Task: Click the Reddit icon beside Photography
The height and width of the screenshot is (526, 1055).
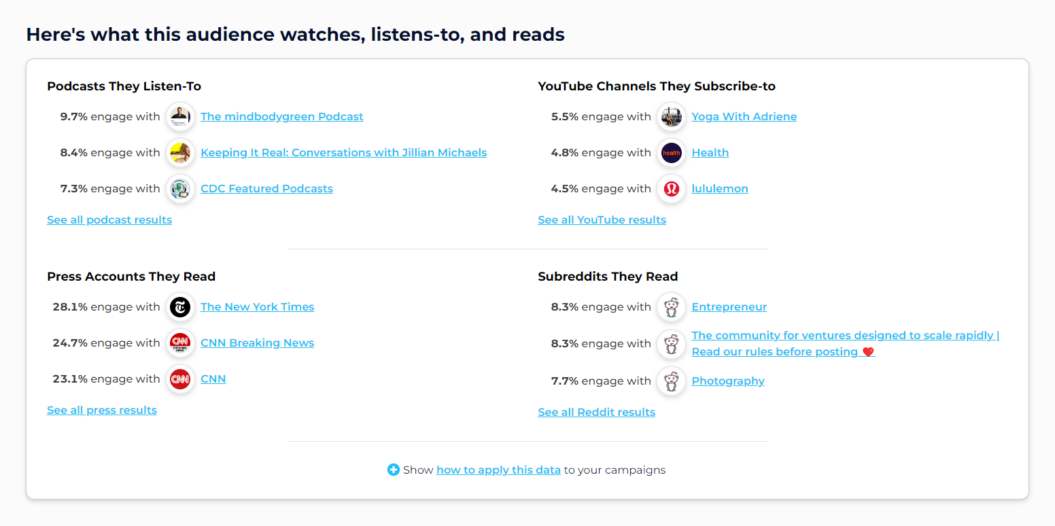Action: pos(671,381)
